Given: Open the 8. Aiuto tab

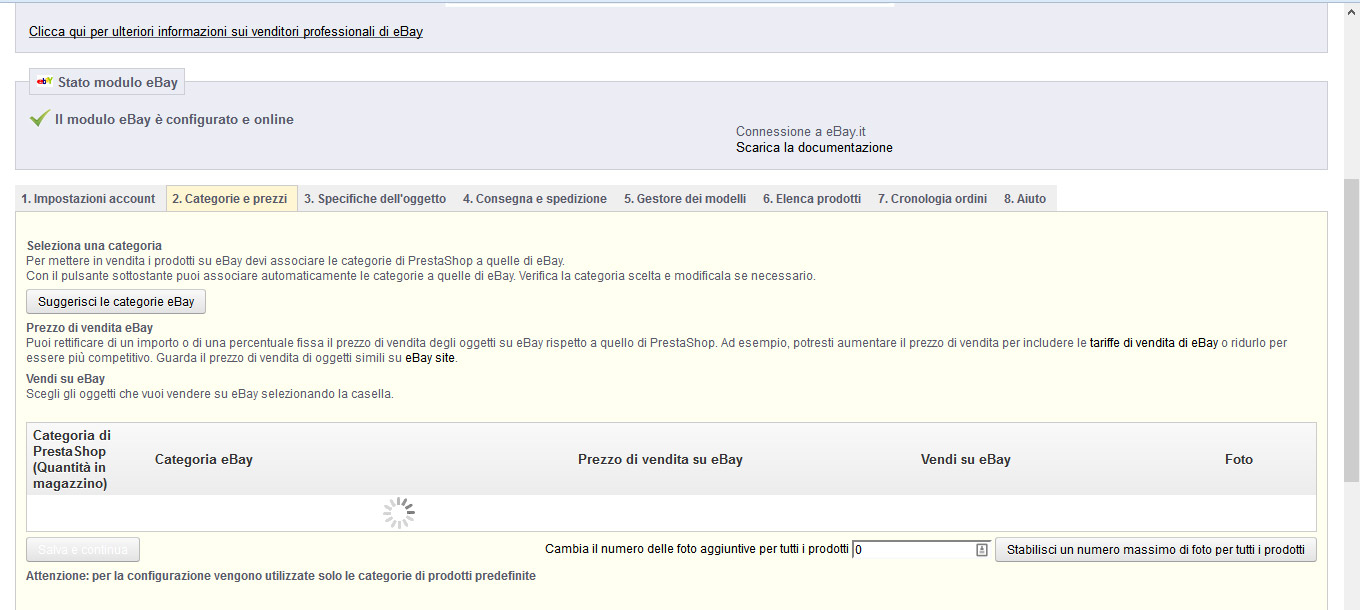Looking at the screenshot, I should [x=1025, y=199].
